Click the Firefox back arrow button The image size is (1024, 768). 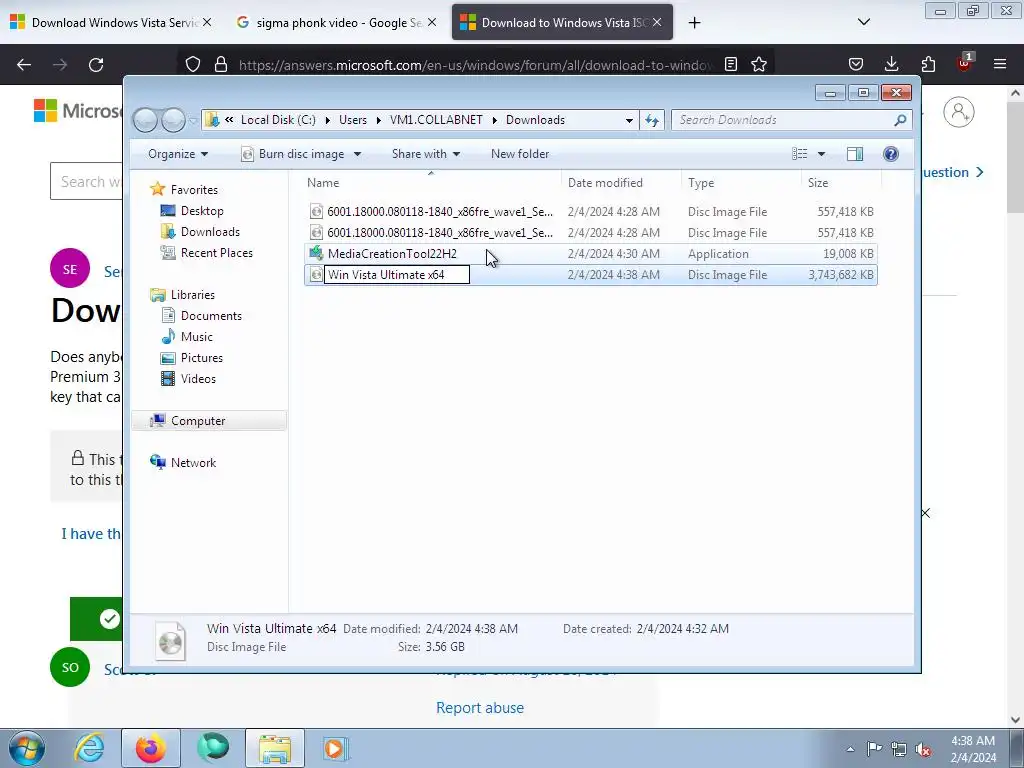point(24,64)
